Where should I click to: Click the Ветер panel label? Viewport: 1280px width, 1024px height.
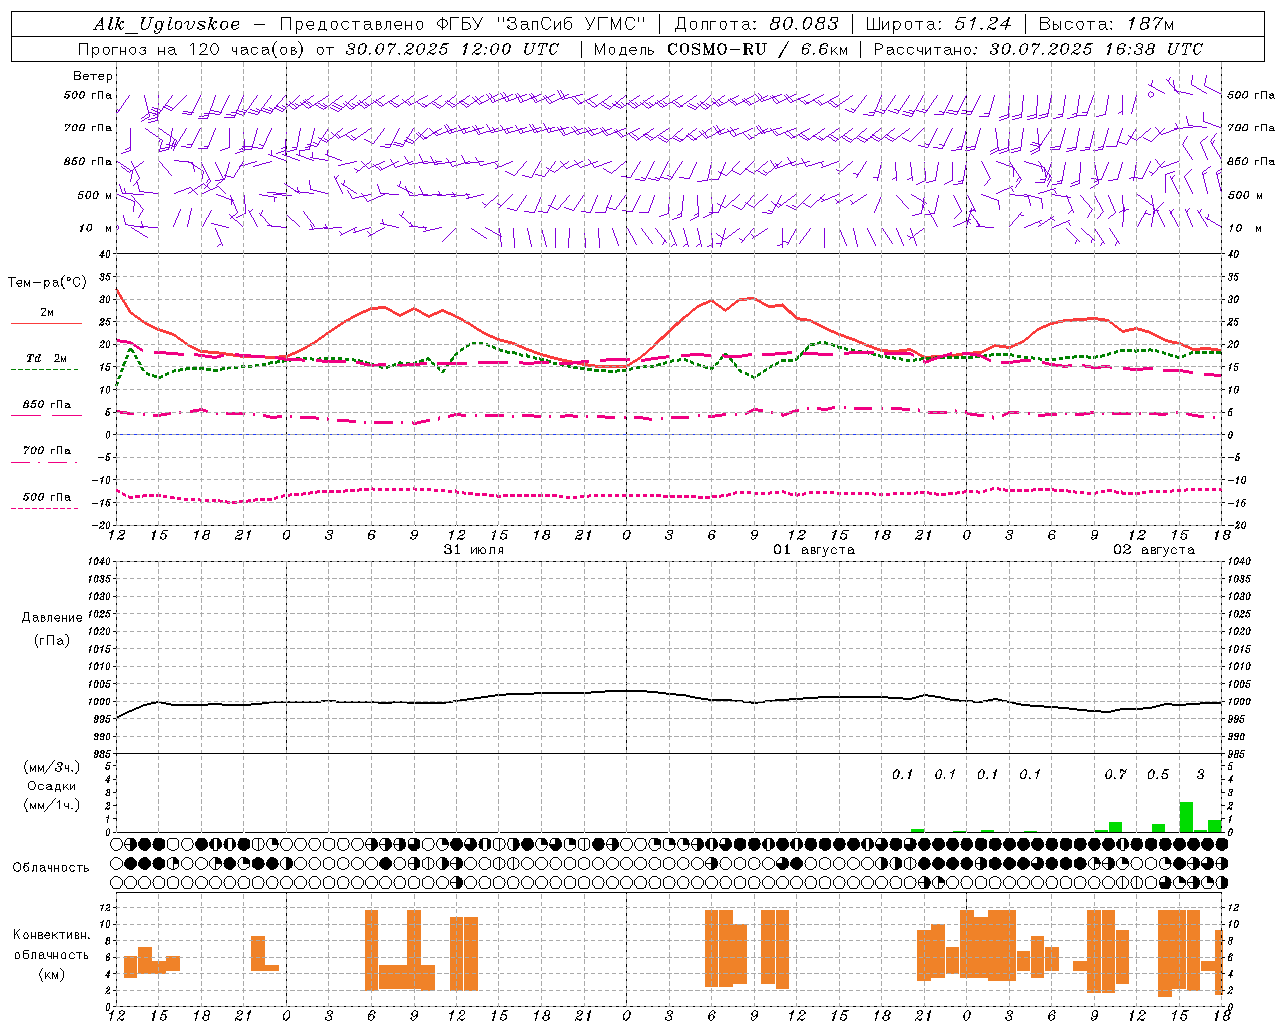(93, 76)
